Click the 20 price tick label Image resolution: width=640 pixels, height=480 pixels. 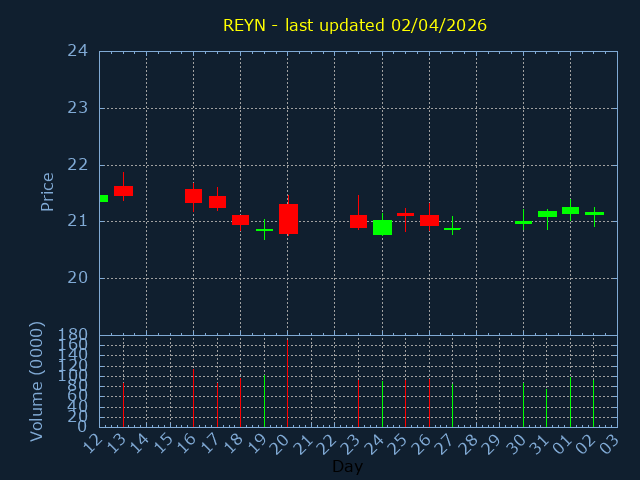78,278
